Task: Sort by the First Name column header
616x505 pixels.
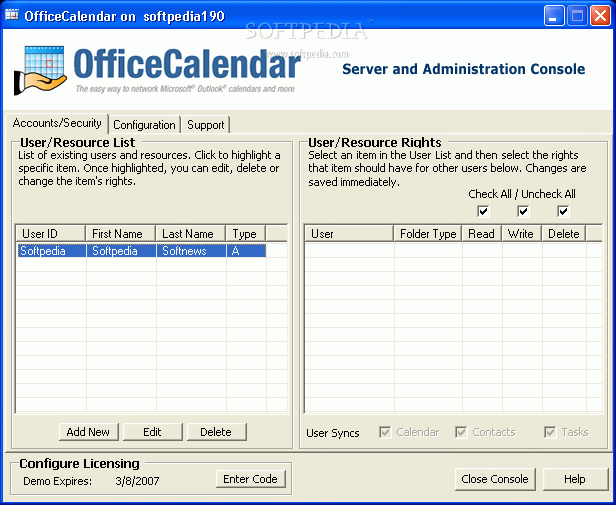Action: (121, 233)
